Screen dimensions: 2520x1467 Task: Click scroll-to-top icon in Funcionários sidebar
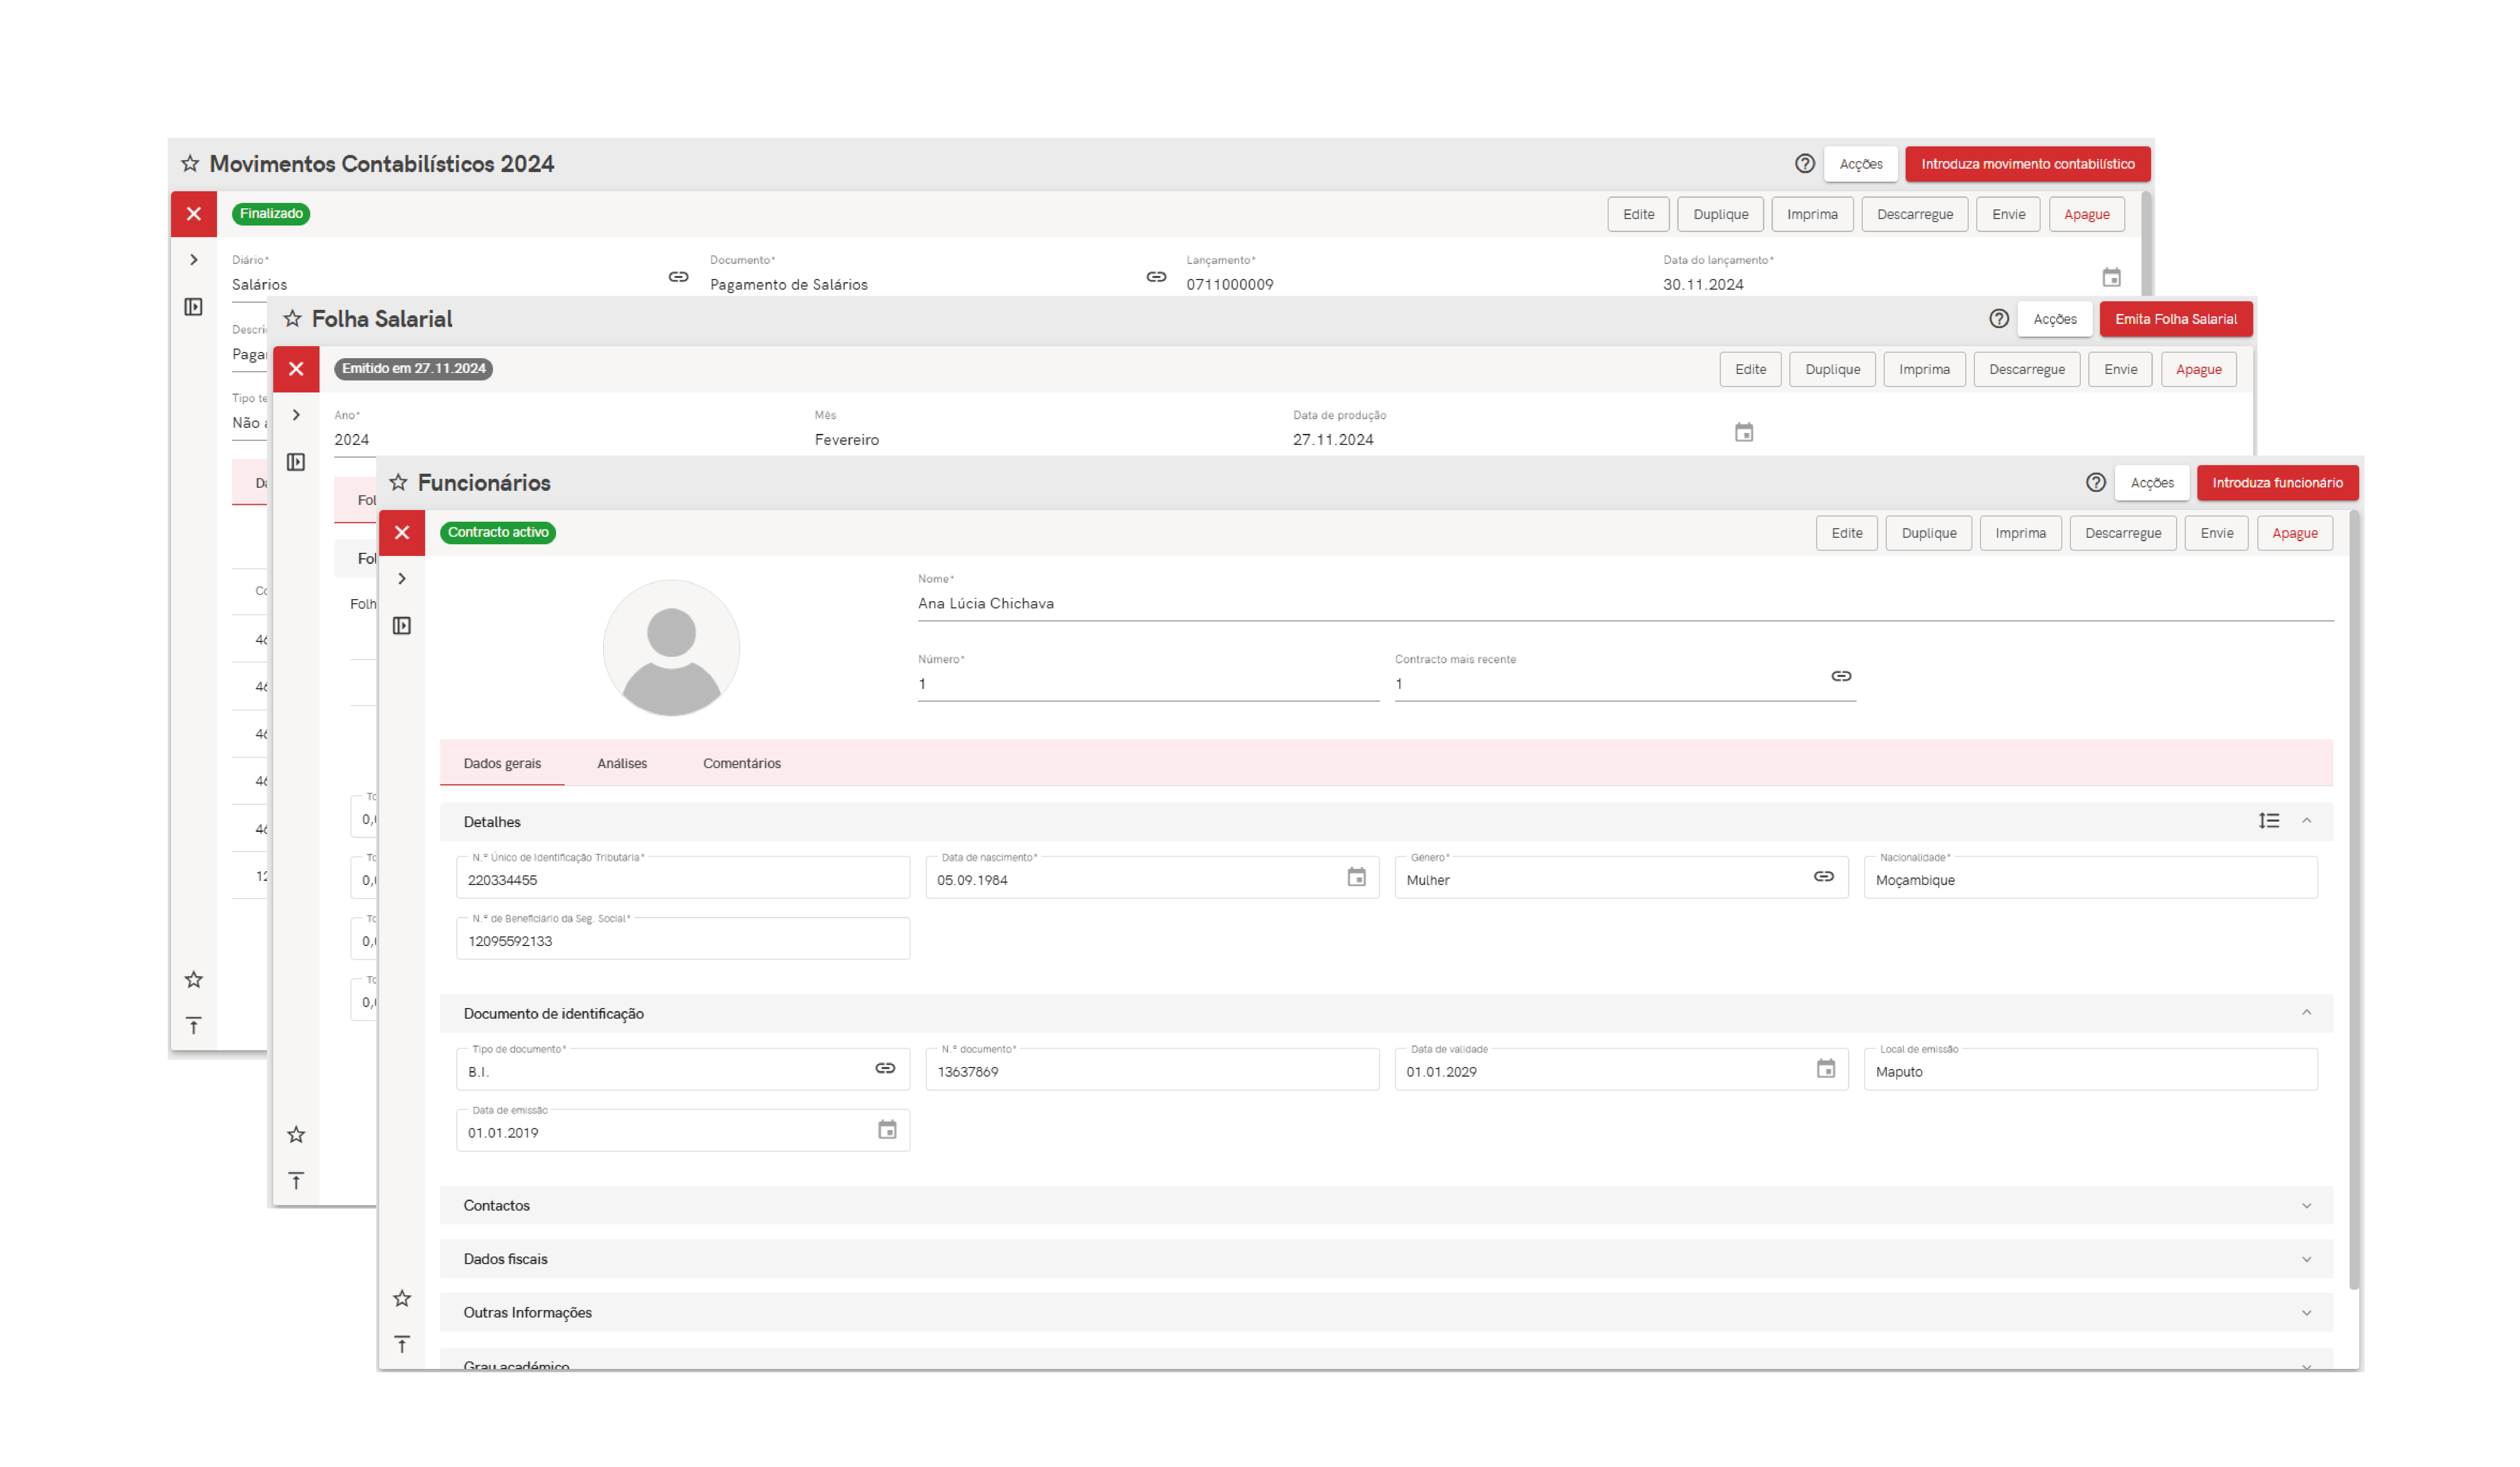point(402,1345)
